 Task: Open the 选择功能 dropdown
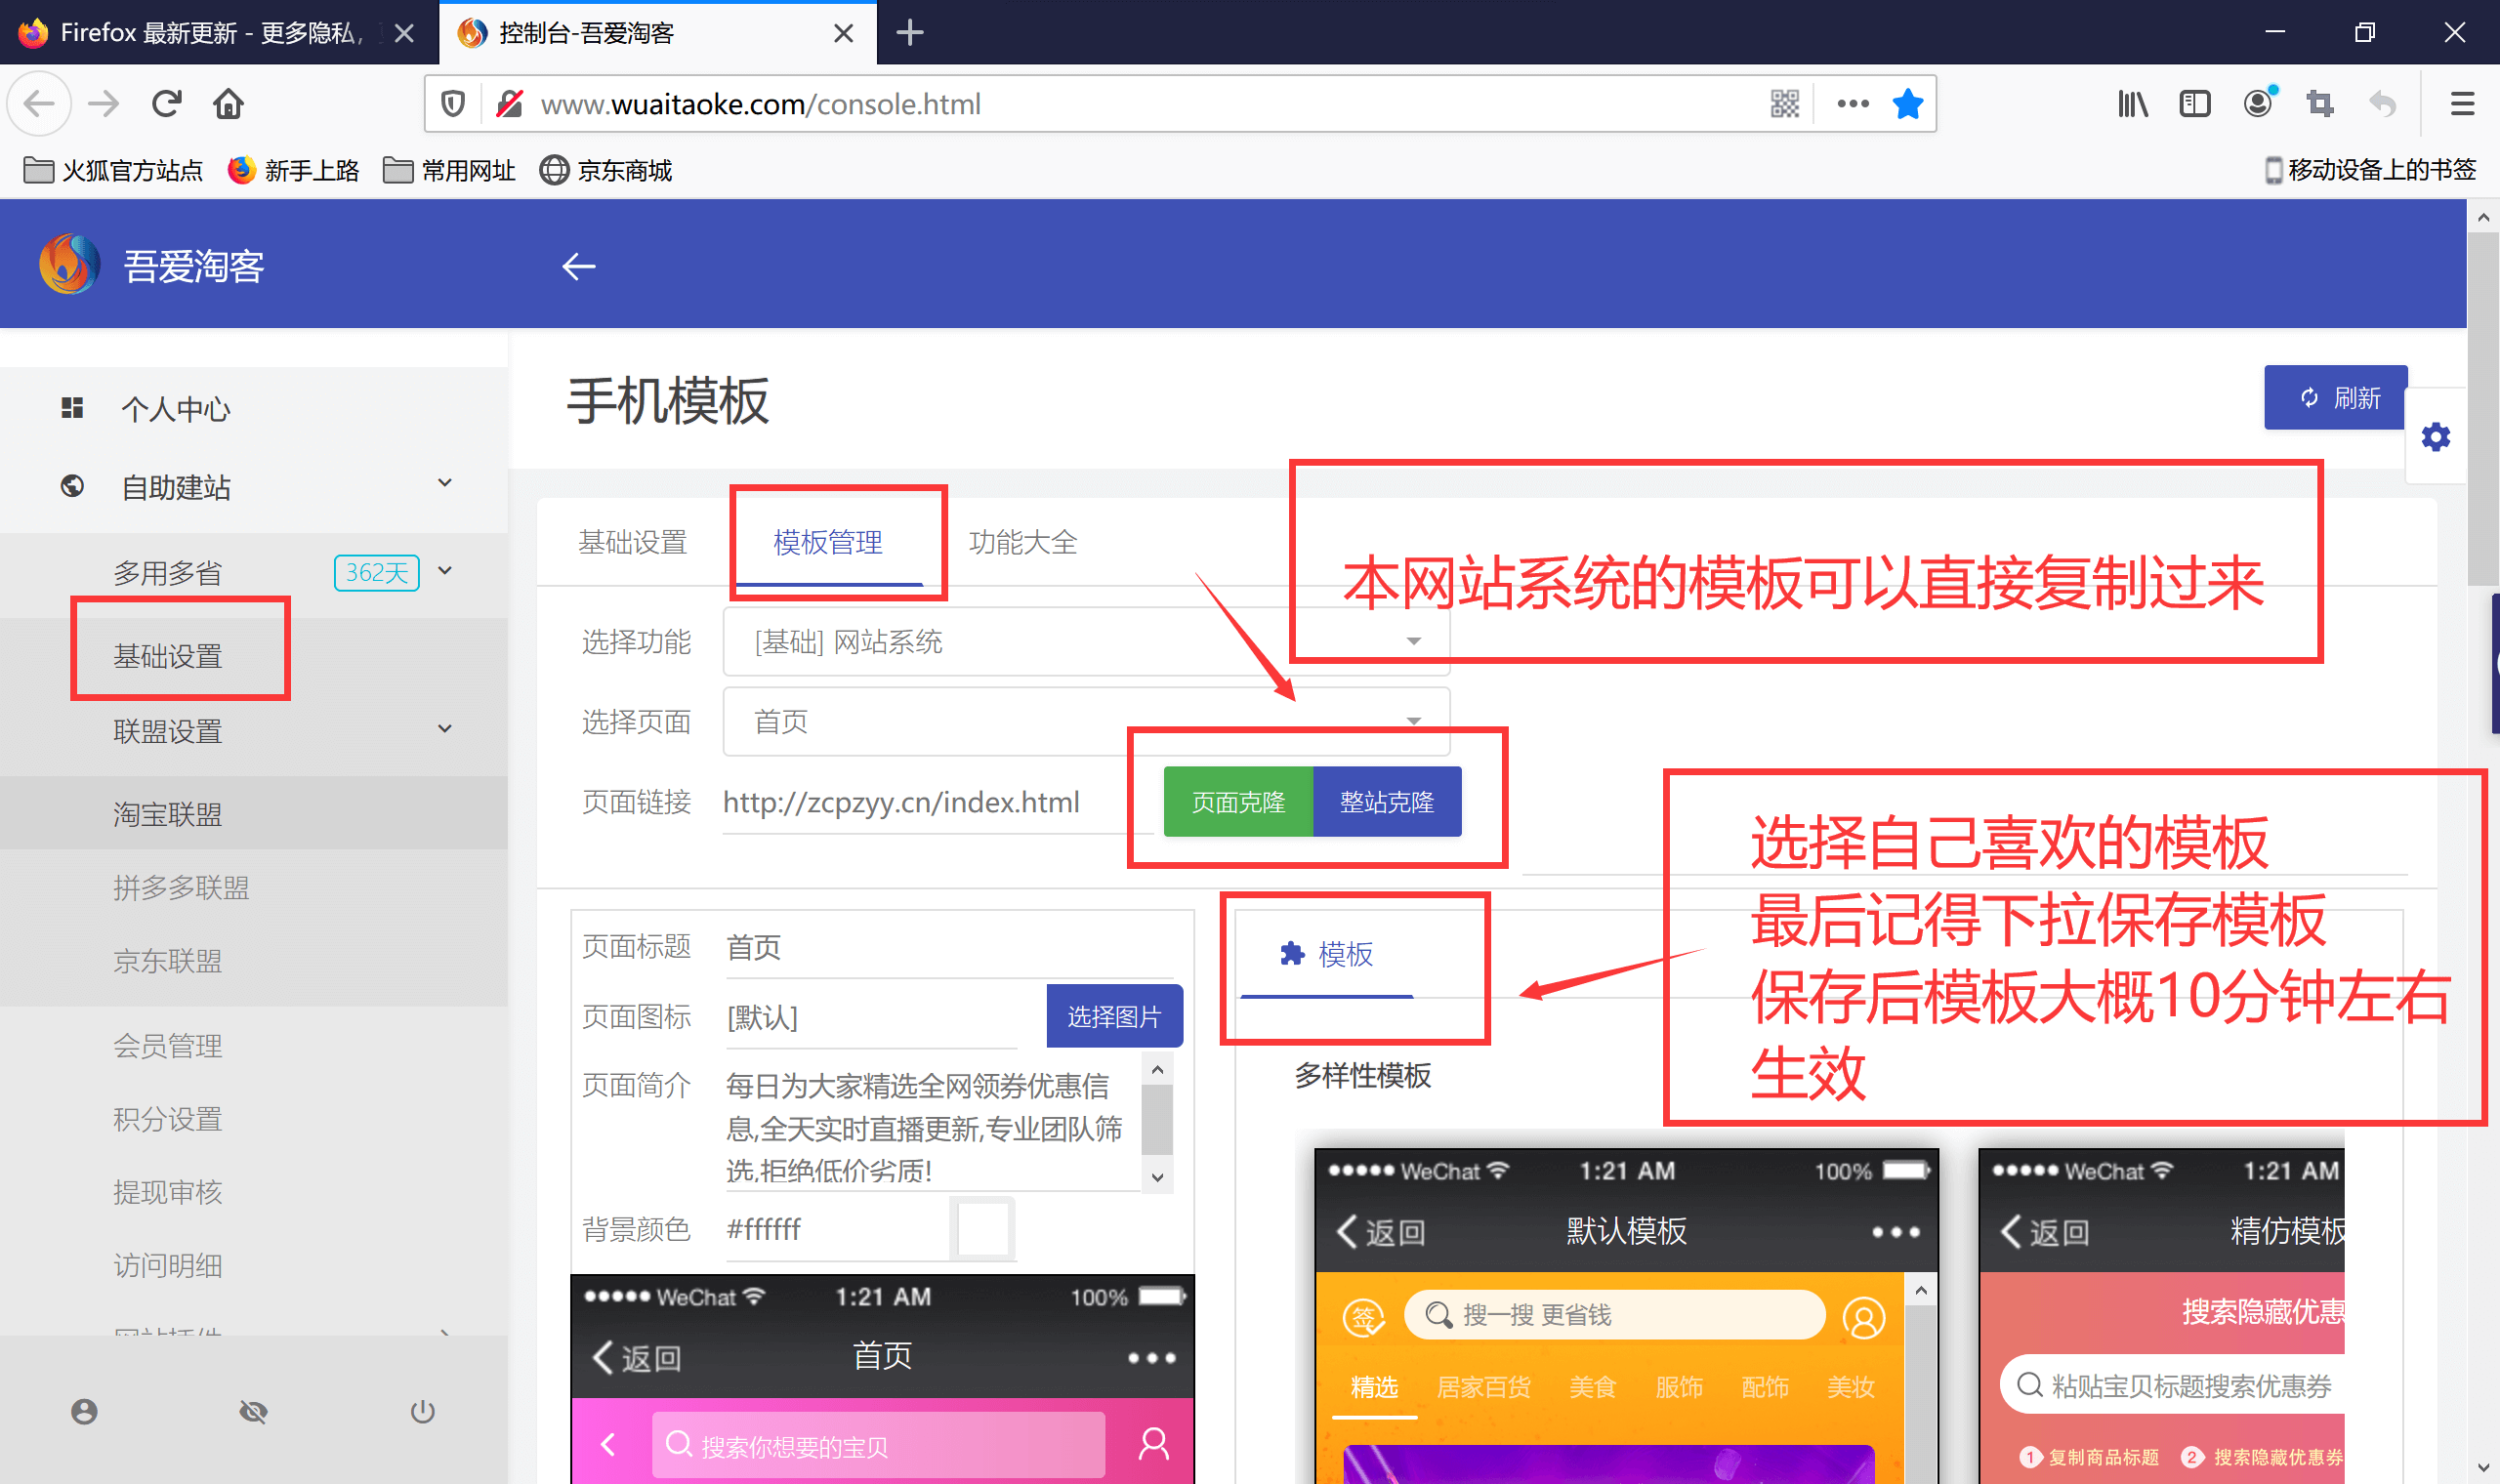coord(1086,641)
